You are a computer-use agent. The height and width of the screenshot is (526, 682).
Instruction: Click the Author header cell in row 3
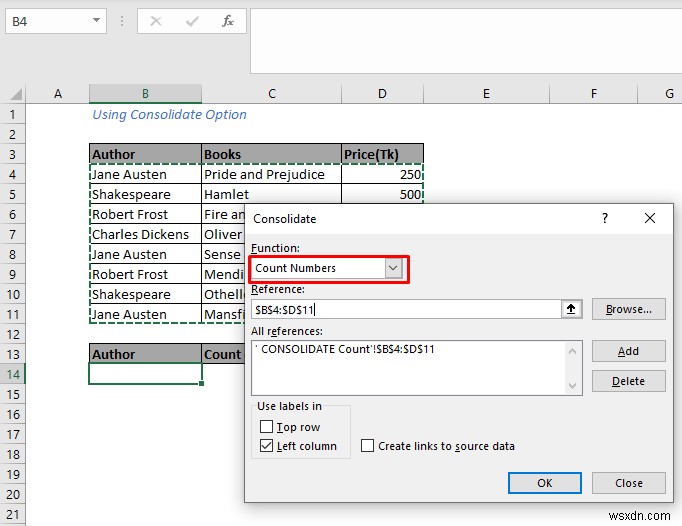(145, 154)
